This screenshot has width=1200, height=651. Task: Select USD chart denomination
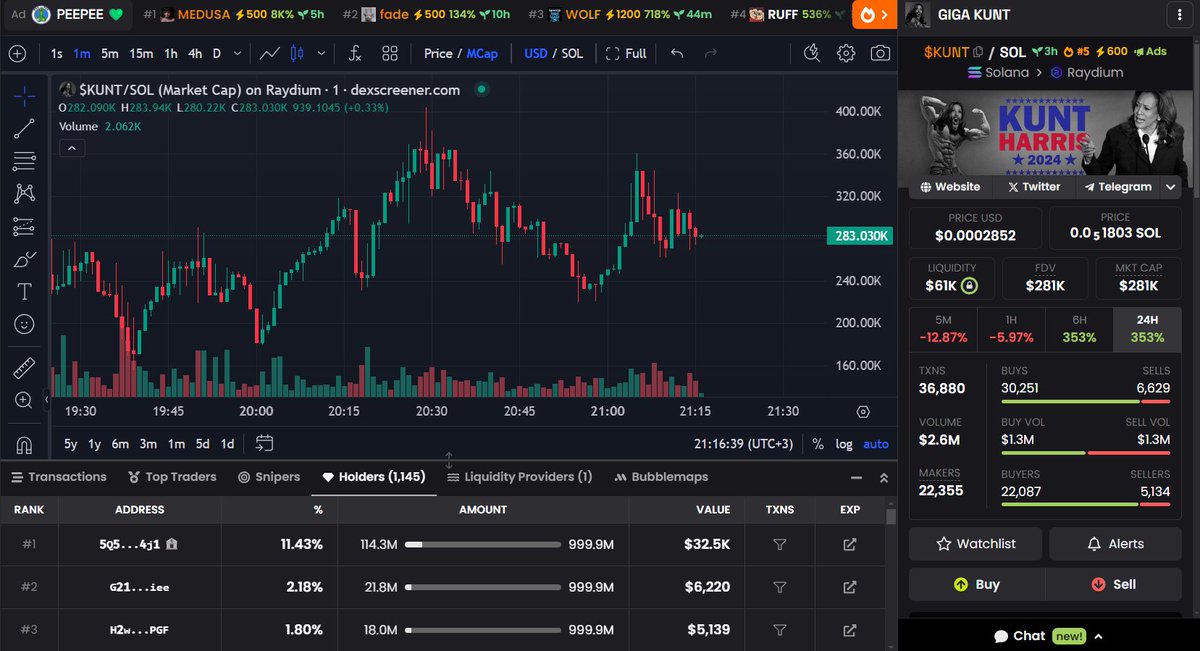click(x=536, y=53)
